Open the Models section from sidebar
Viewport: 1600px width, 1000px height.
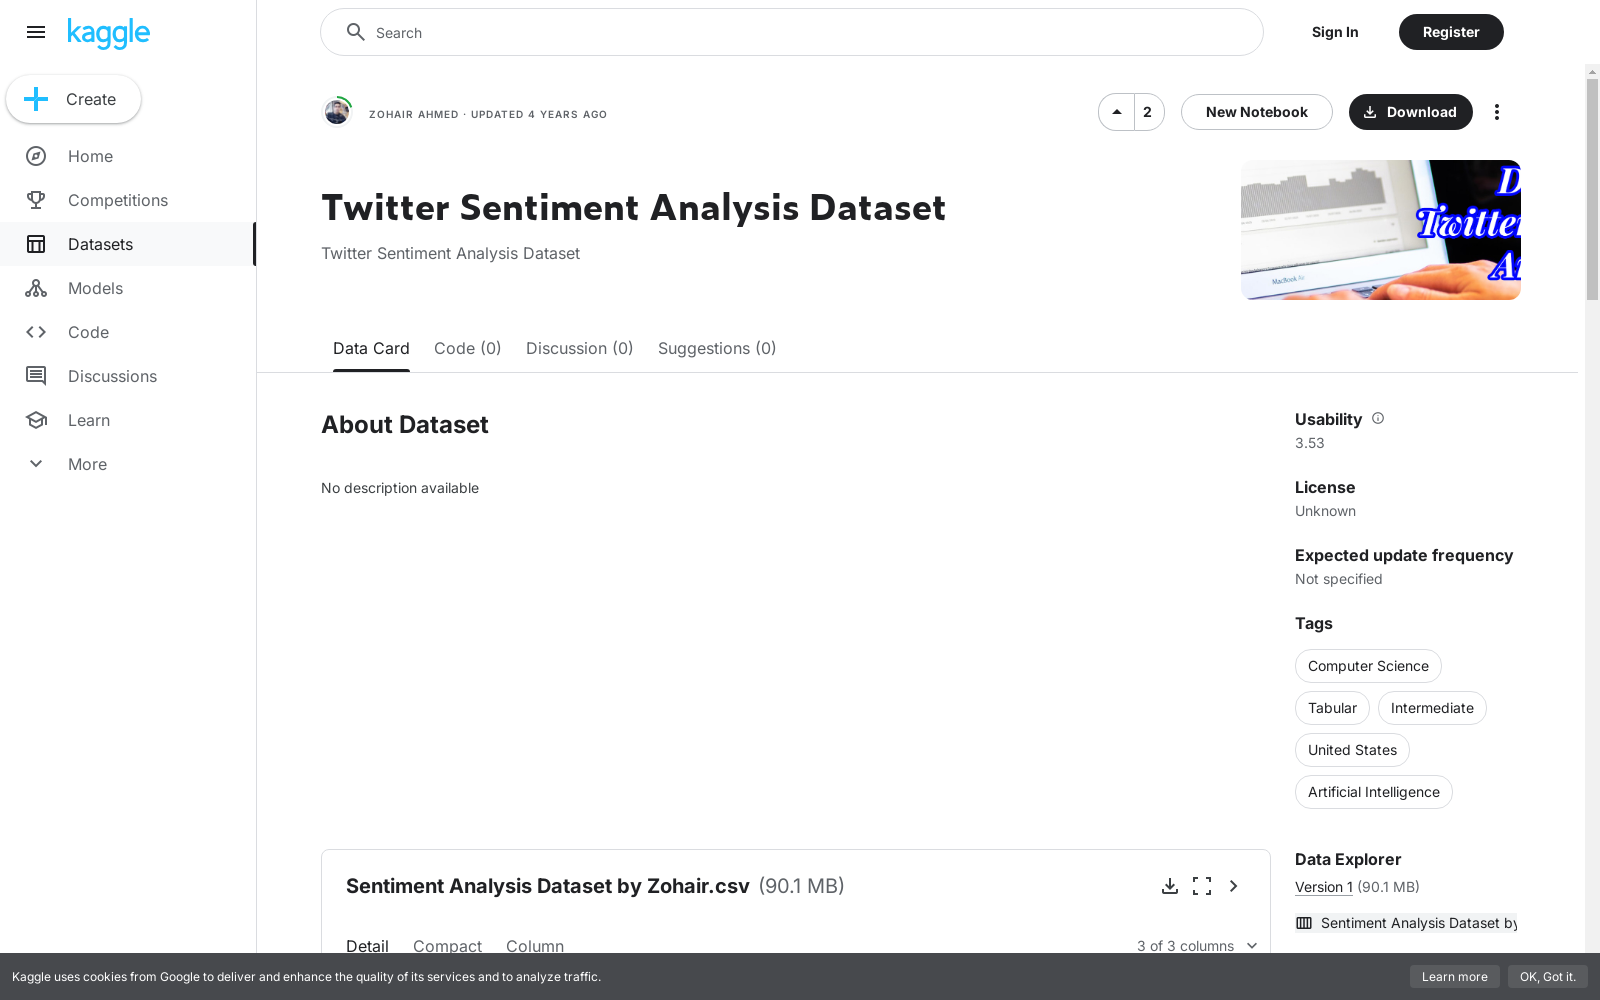click(36, 288)
